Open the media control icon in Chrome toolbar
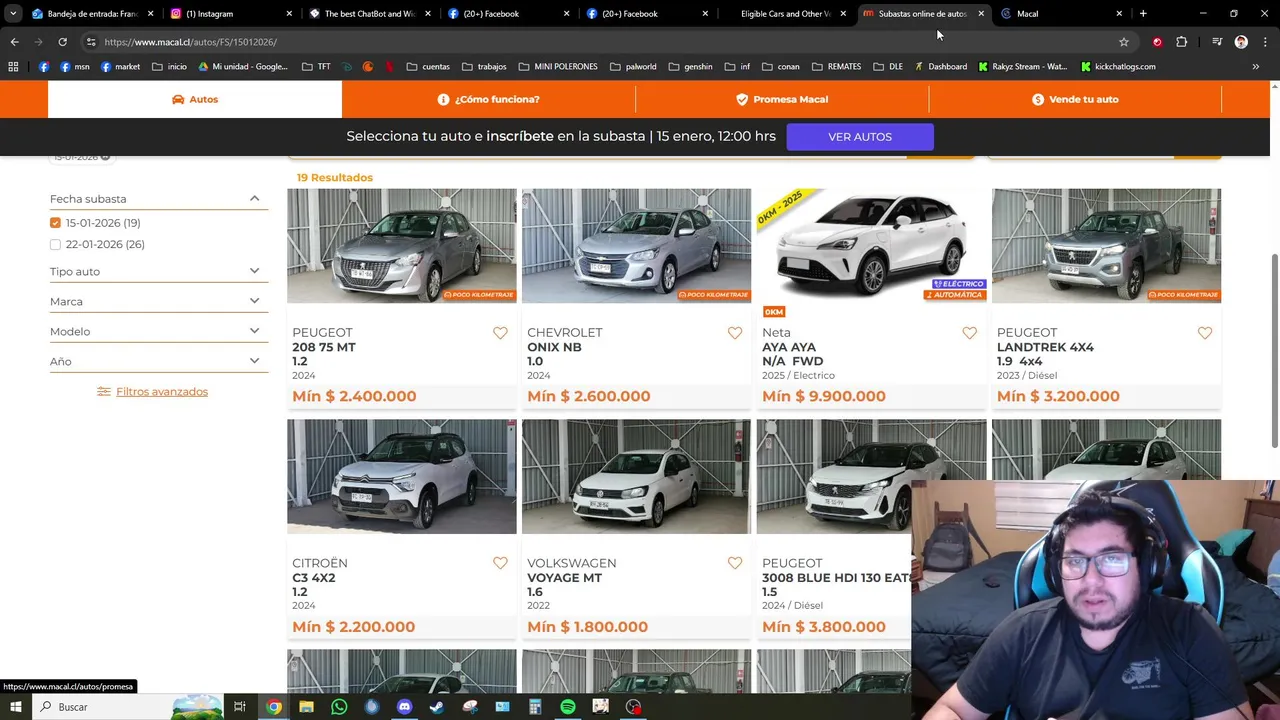Viewport: 1280px width, 720px height. click(x=1217, y=42)
